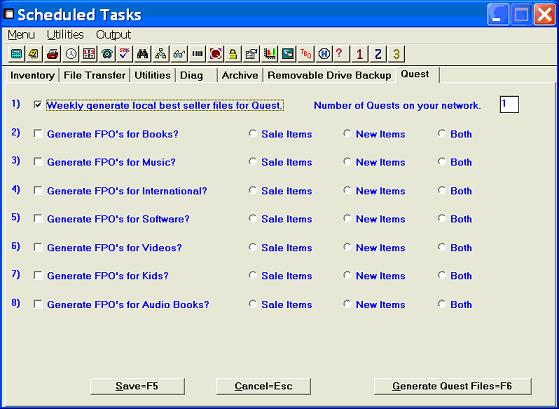This screenshot has height=409, width=559.
Task: Pick Both for Videos row
Action: click(442, 247)
